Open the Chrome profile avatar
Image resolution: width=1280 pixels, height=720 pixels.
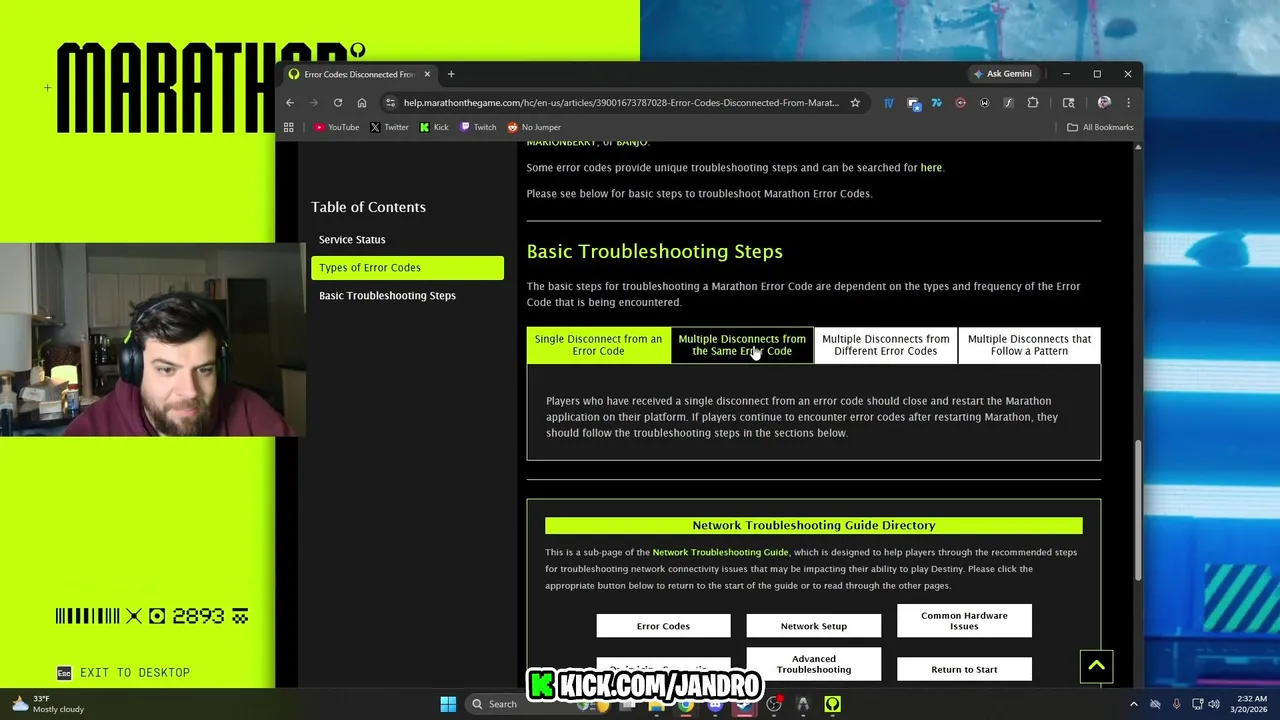1104,102
